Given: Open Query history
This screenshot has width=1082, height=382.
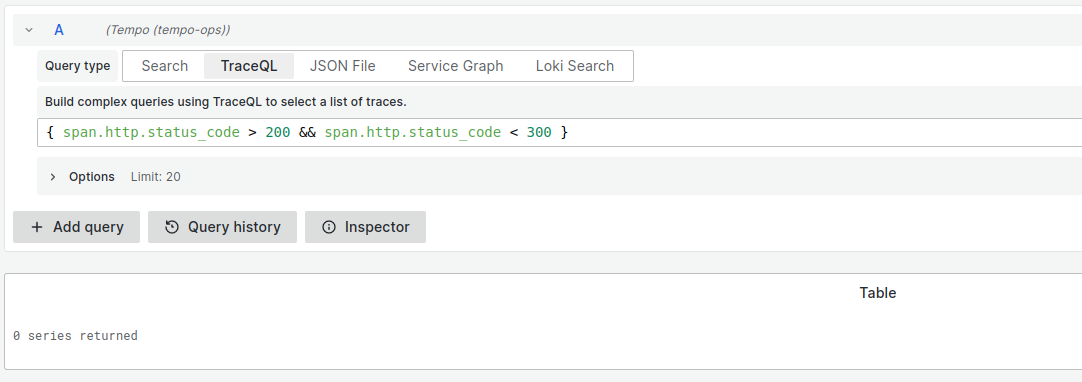Looking at the screenshot, I should click(222, 227).
